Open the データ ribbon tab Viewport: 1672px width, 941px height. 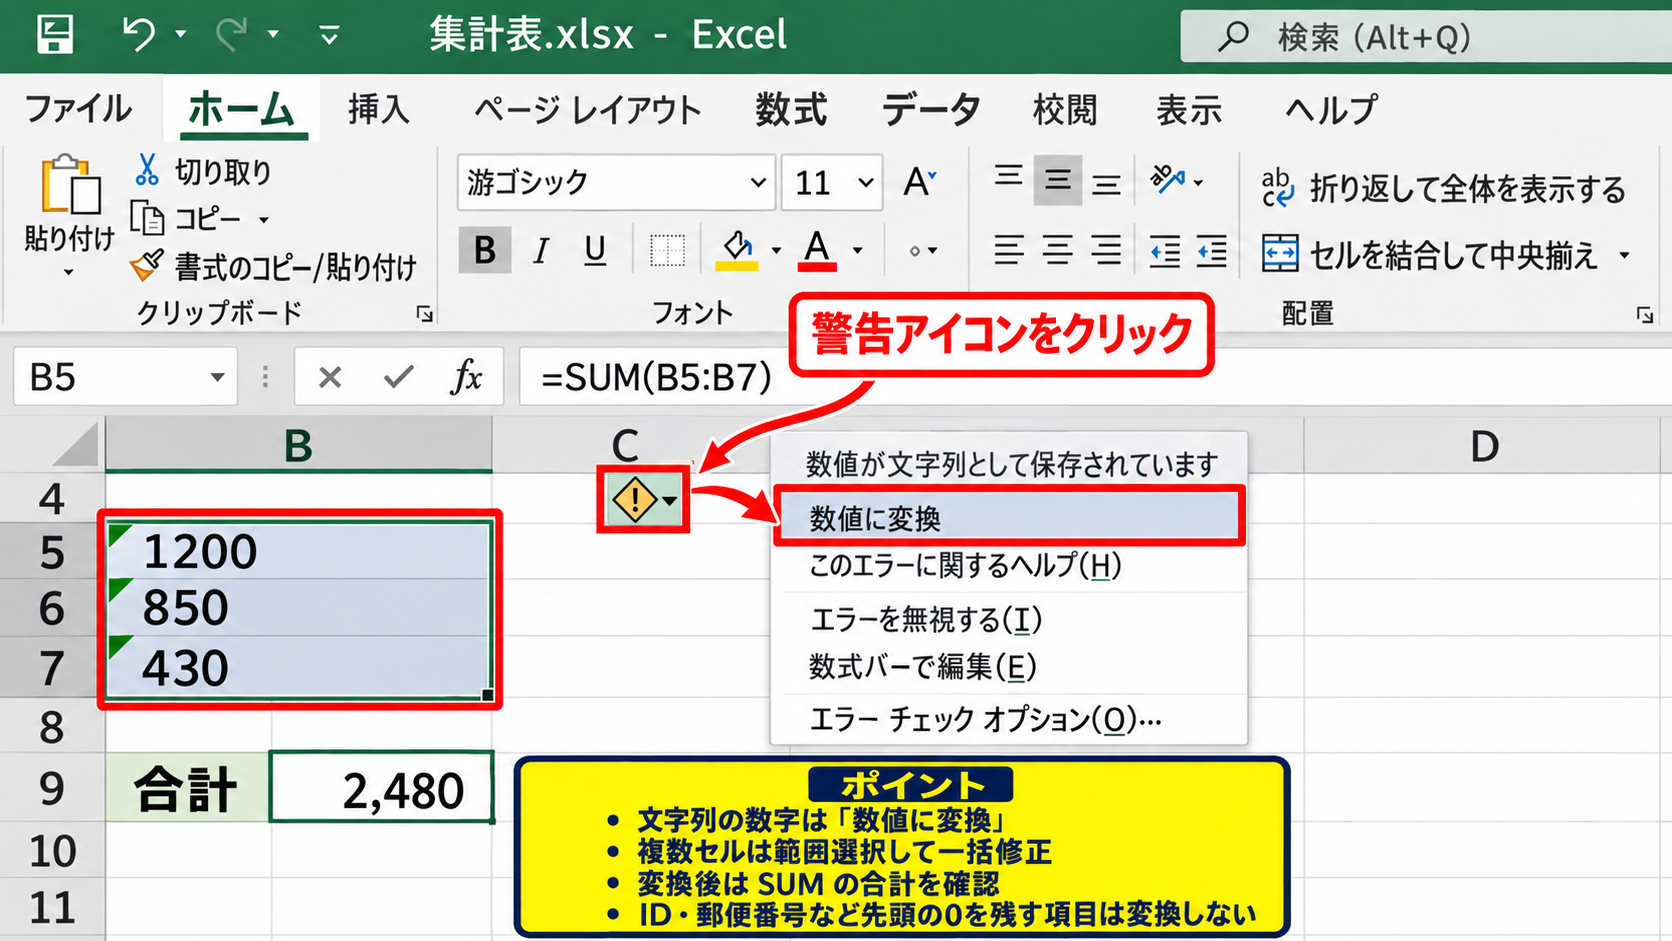pyautogui.click(x=930, y=109)
